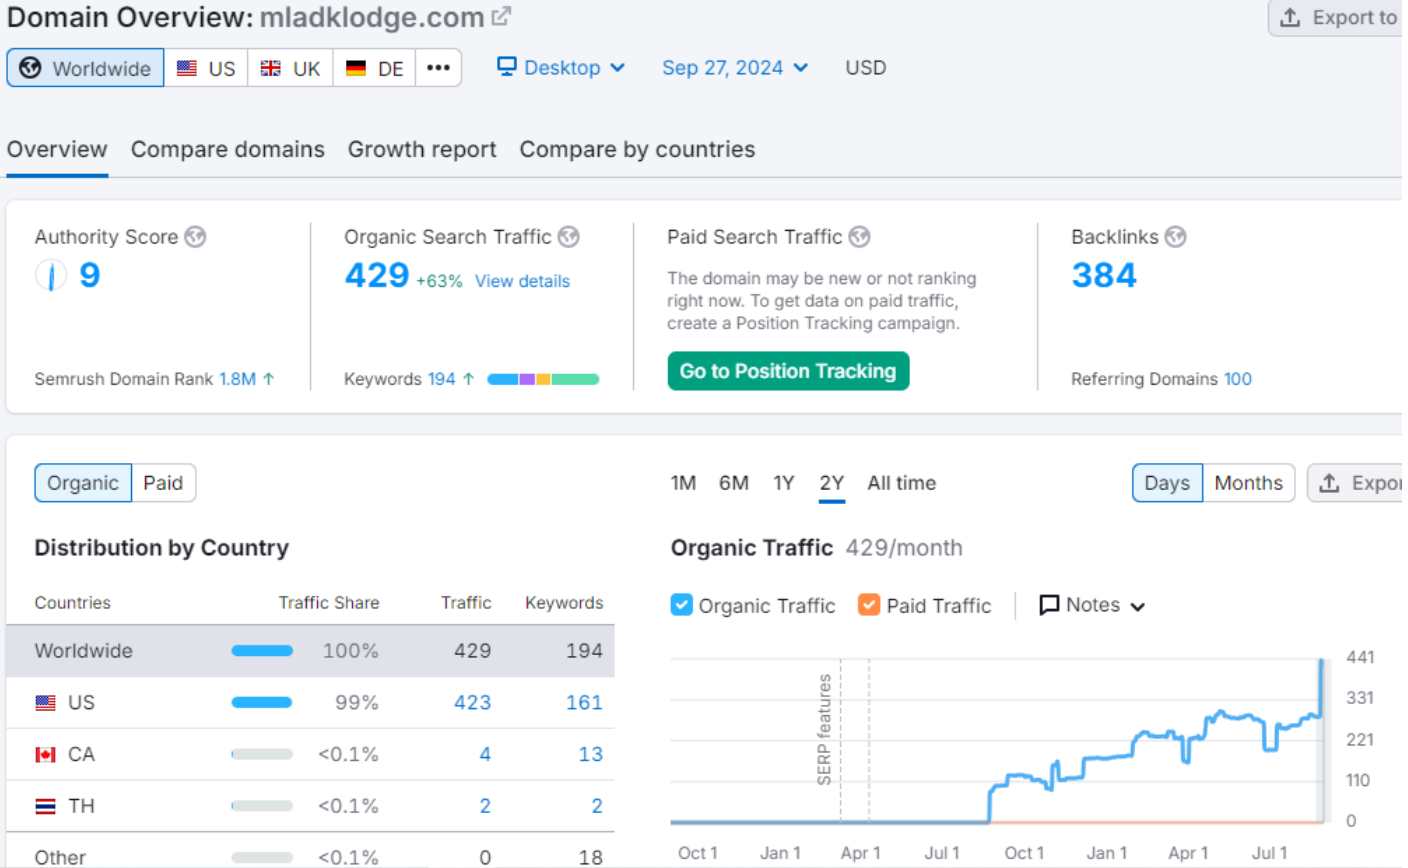The width and height of the screenshot is (1408, 868).
Task: Open the Backlinks 384 value
Action: point(1104,275)
